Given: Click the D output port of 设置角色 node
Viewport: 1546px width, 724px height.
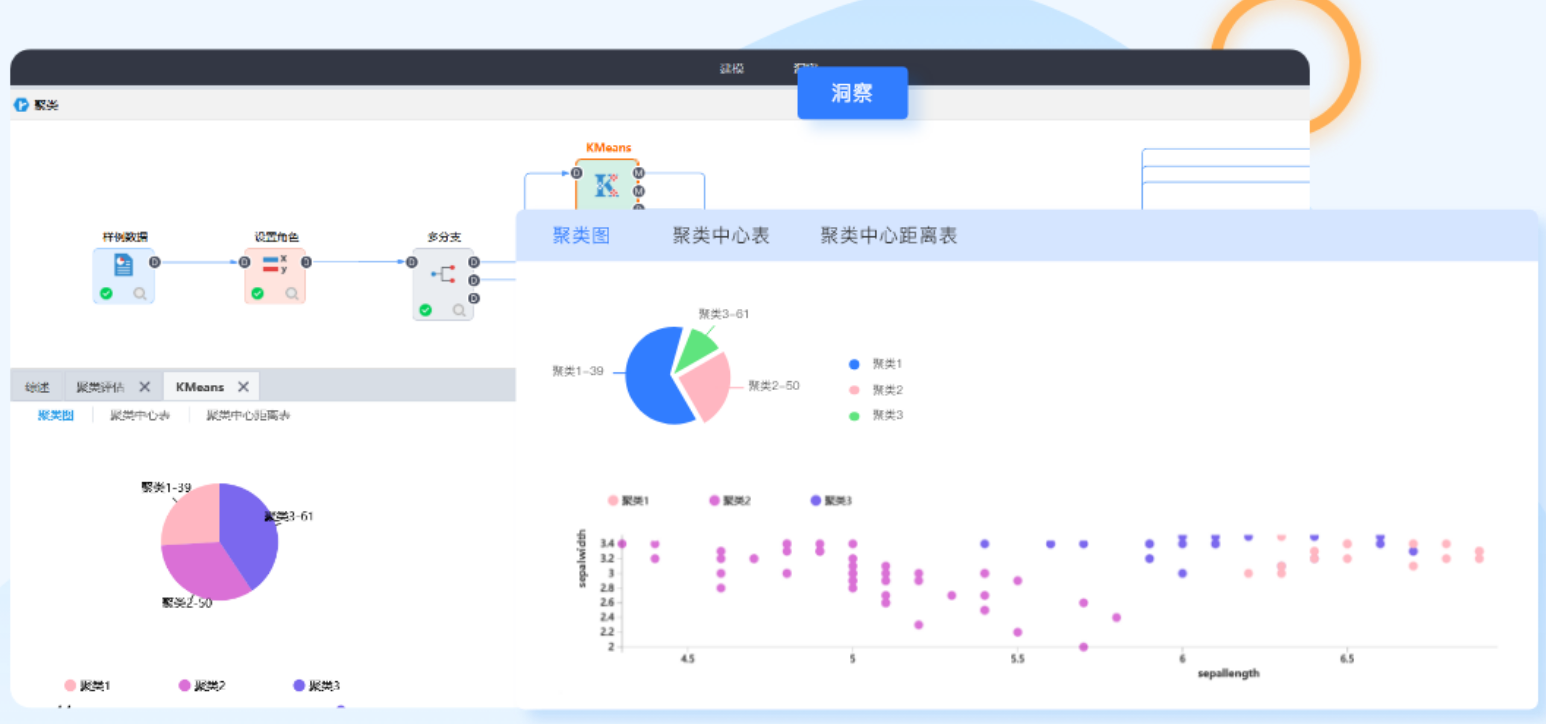Looking at the screenshot, I should [x=306, y=262].
